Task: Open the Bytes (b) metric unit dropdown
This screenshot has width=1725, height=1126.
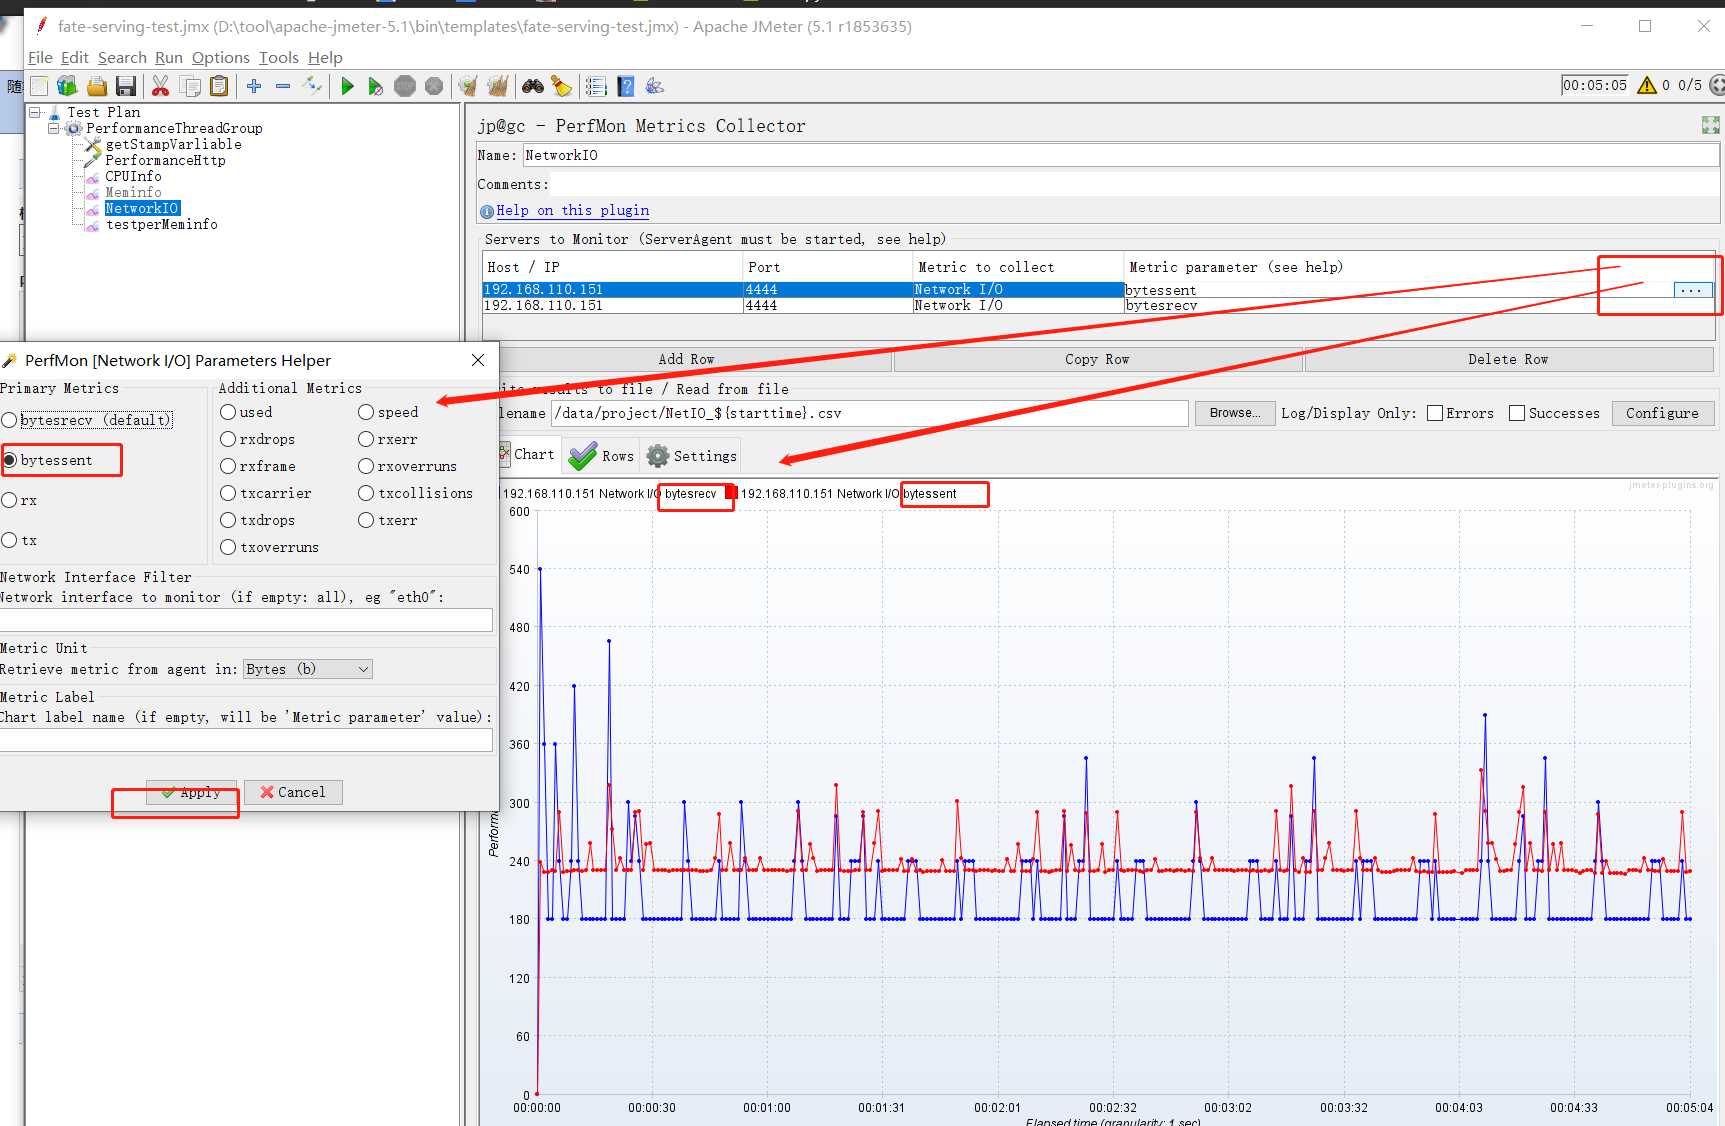Action: pos(308,669)
